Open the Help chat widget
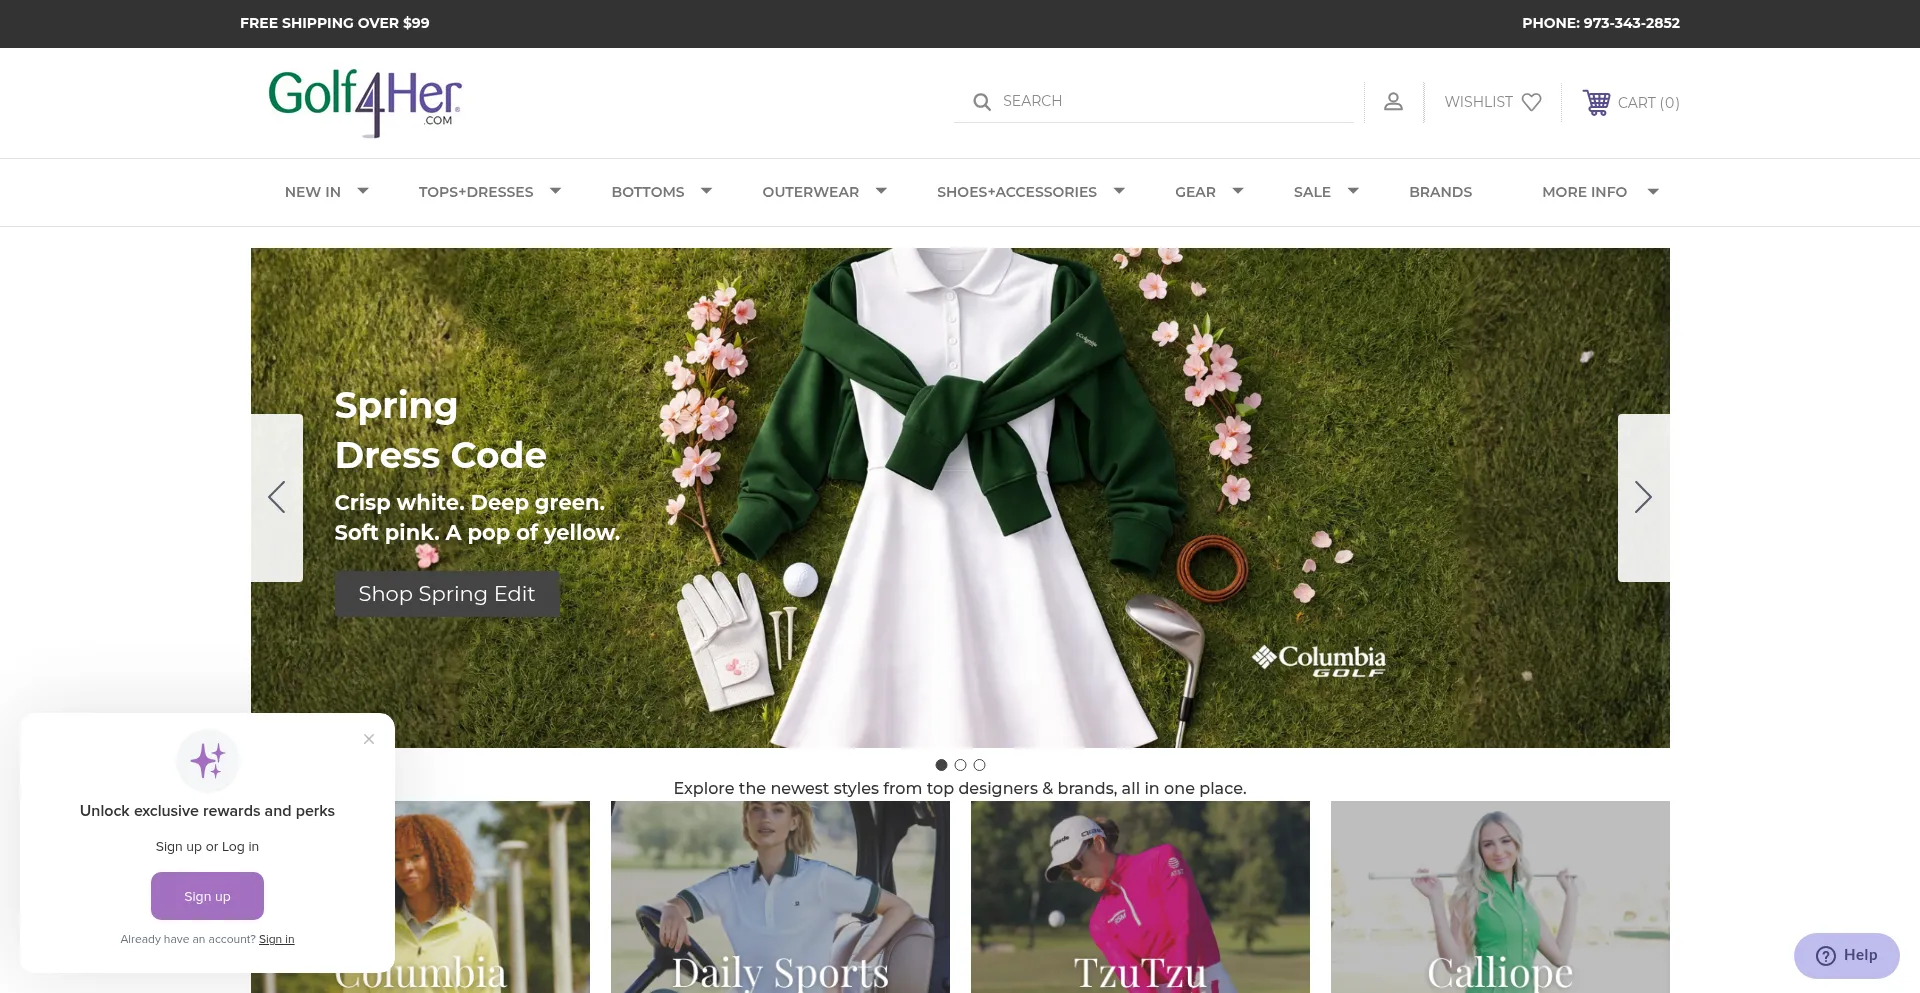This screenshot has width=1920, height=993. tap(1846, 955)
